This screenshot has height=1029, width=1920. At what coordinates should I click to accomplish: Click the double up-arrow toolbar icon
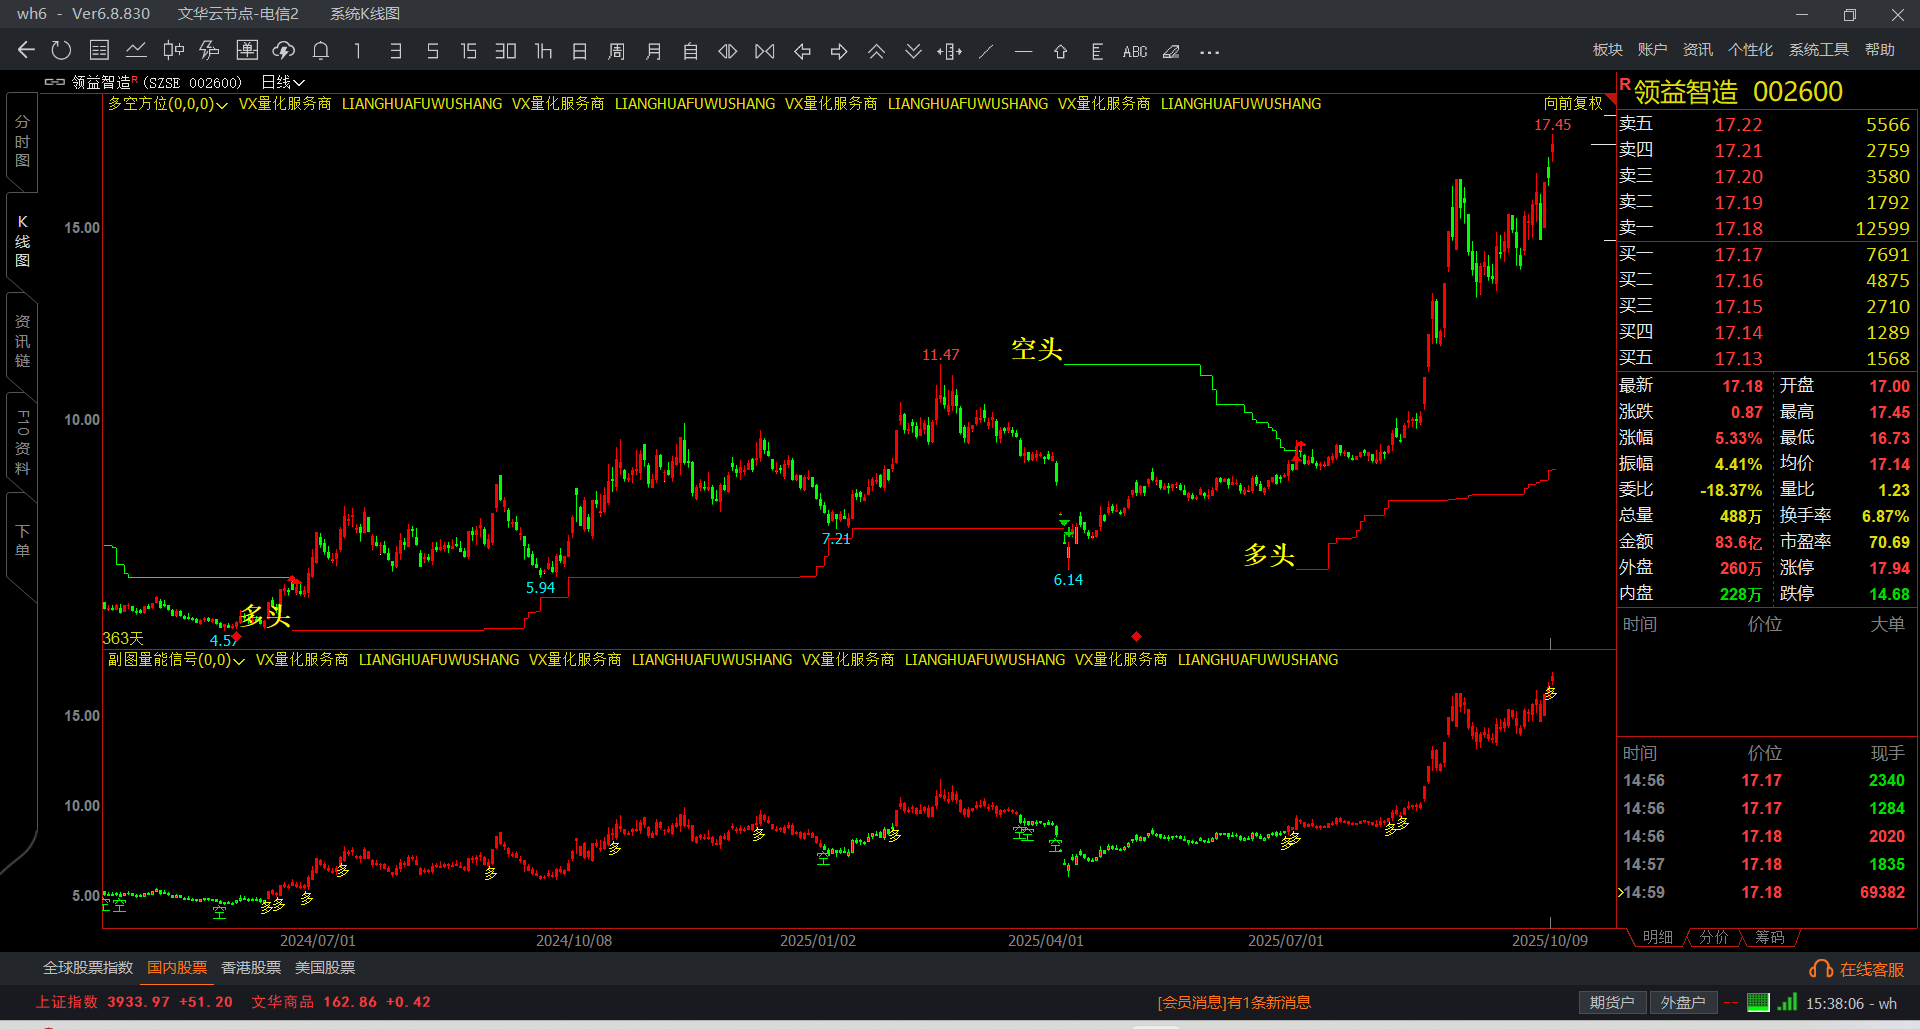point(876,52)
